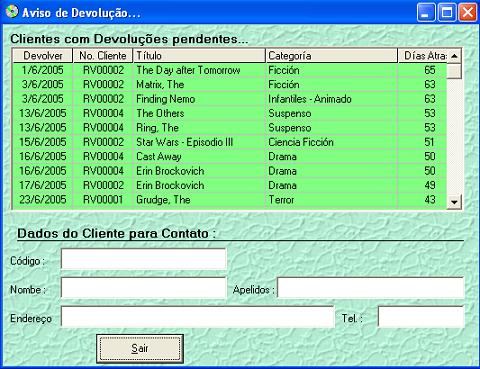Image resolution: width=480 pixels, height=369 pixels.
Task: Click the date cell '1/6/2005'
Action: 43,70
